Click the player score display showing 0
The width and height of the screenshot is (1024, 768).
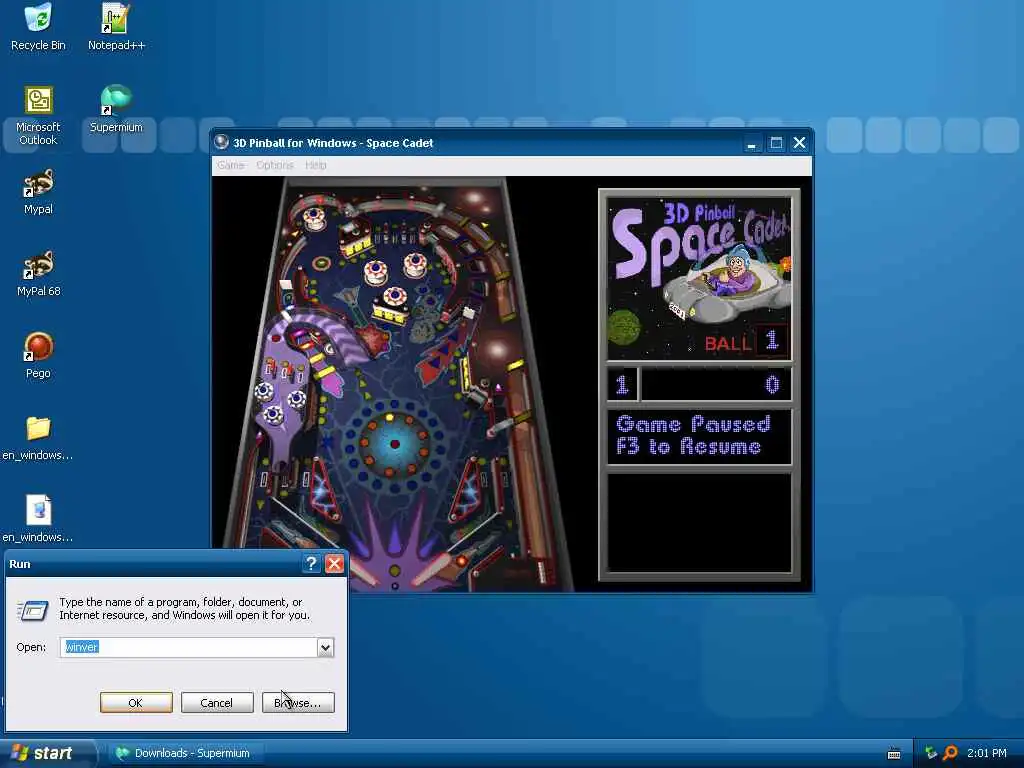[716, 385]
